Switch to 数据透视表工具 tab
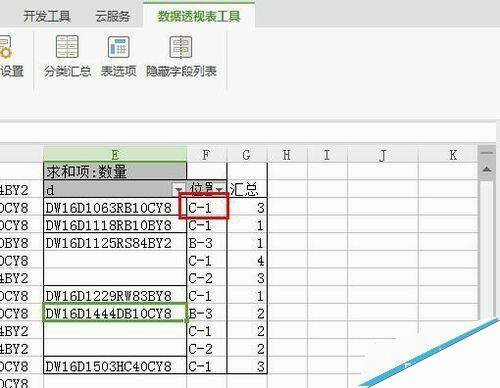Screen dimensions: 500x388 [199, 16]
